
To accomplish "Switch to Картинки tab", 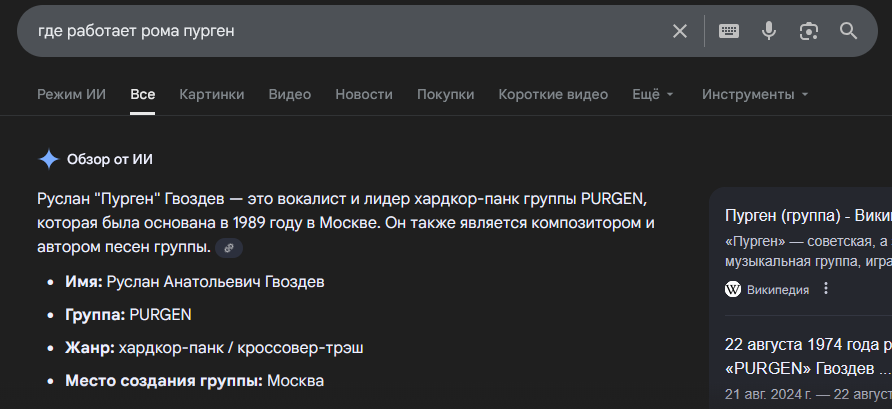I will (212, 95).
